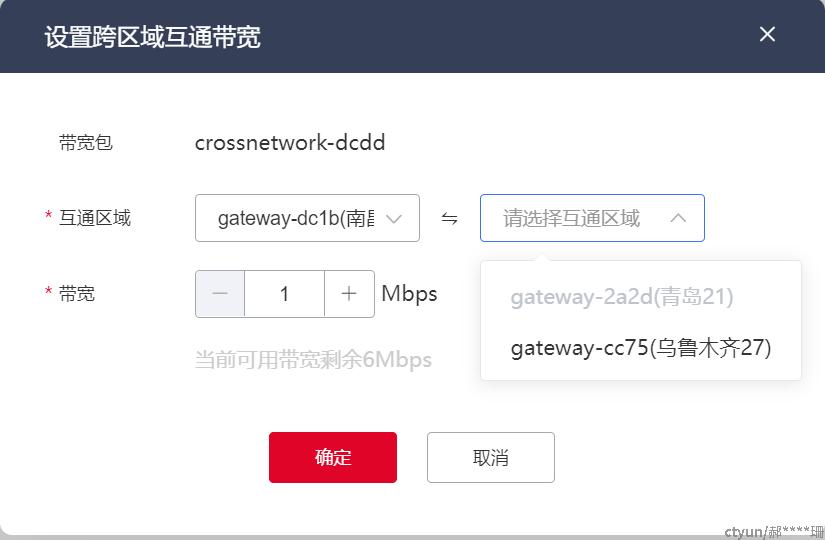Image resolution: width=825 pixels, height=540 pixels.
Task: Click the 请选择互通区域 dropdown field
Action: (x=592, y=218)
